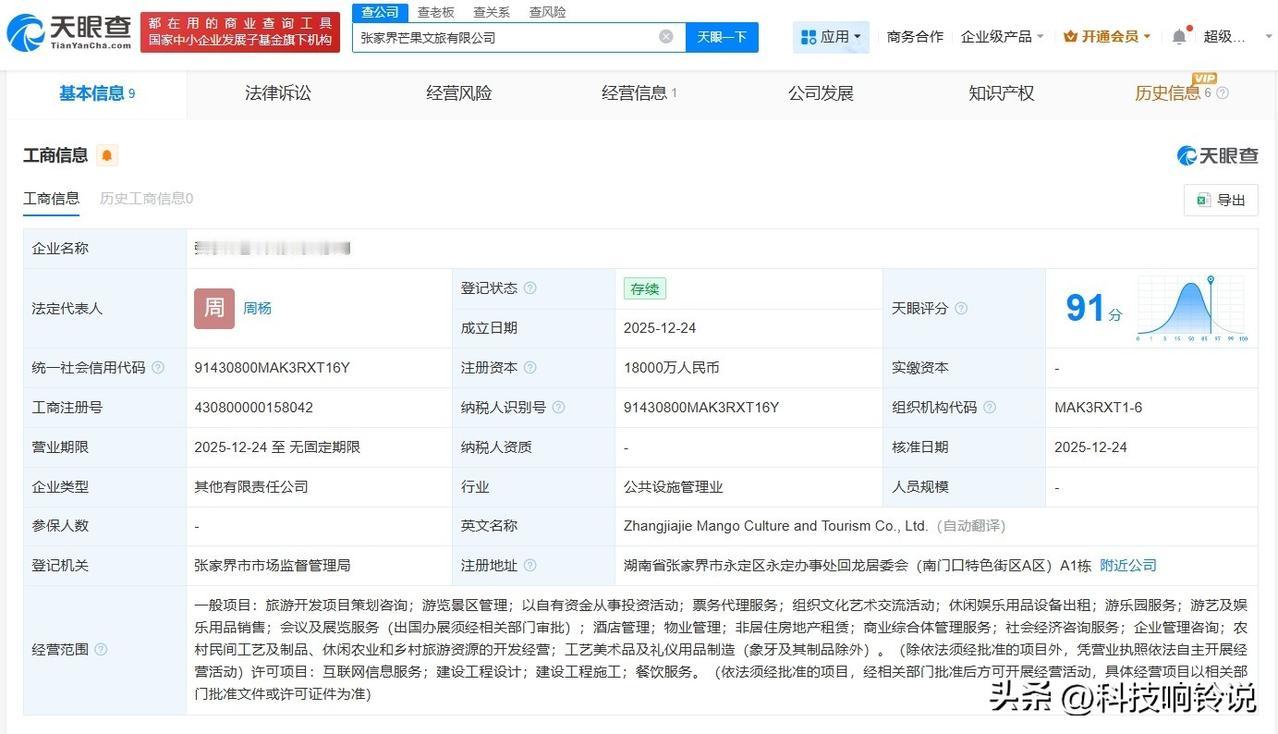Click the 附近公司 link
The width and height of the screenshot is (1278, 734).
[x=1128, y=566]
